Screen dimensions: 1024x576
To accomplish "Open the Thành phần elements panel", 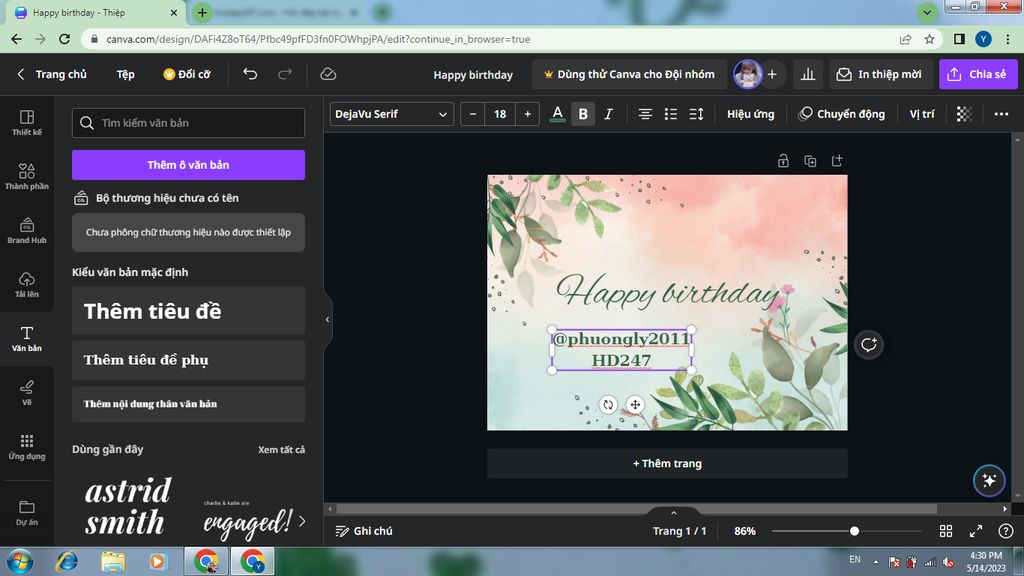I will [27, 176].
